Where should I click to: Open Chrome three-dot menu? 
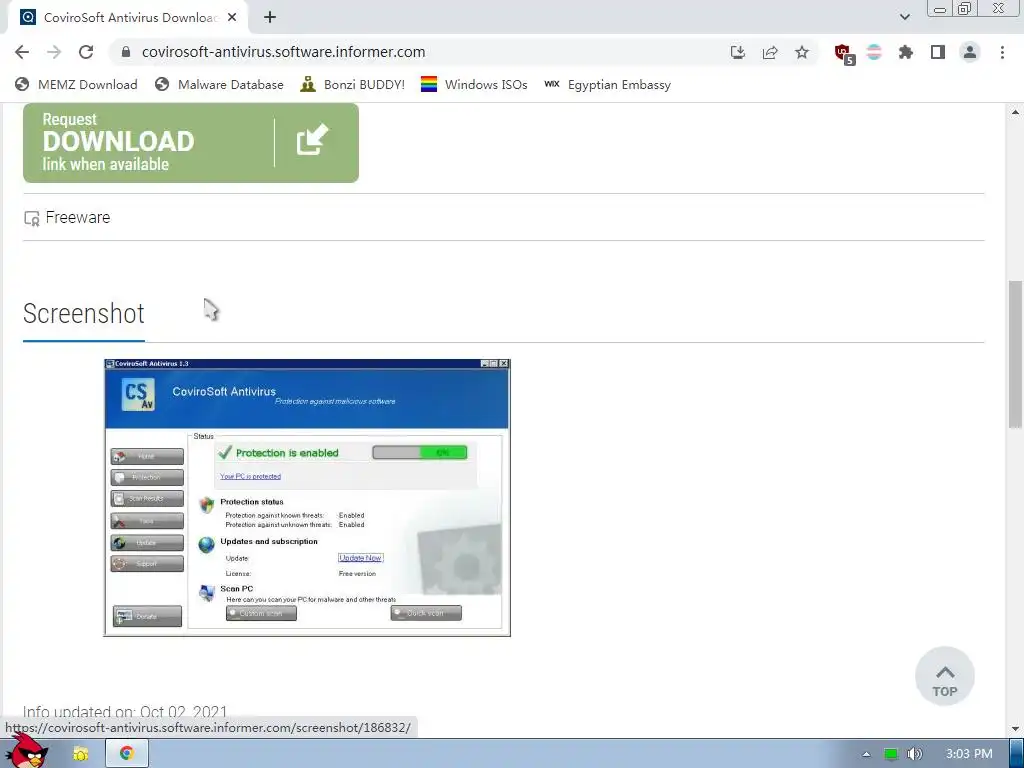click(x=1002, y=52)
